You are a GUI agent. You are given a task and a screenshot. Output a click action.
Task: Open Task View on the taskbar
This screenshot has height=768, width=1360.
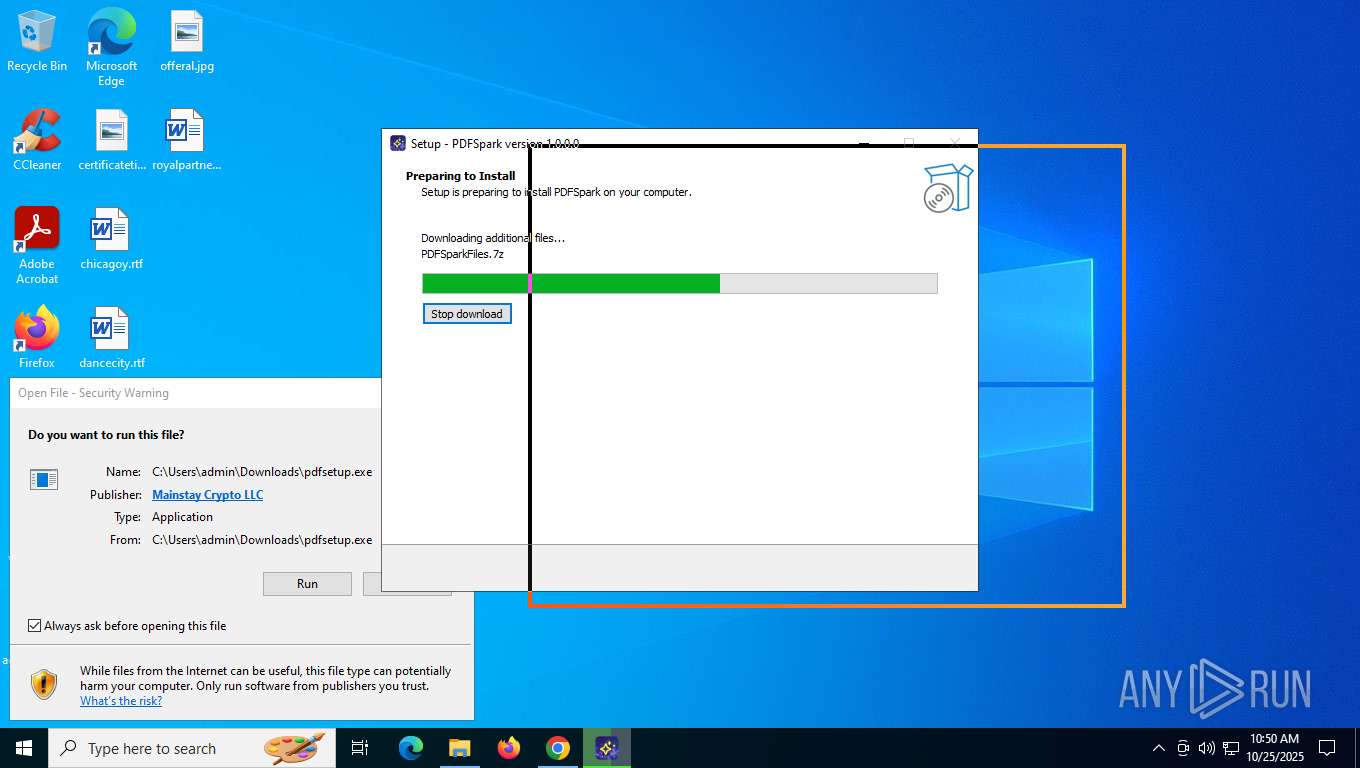(x=360, y=748)
